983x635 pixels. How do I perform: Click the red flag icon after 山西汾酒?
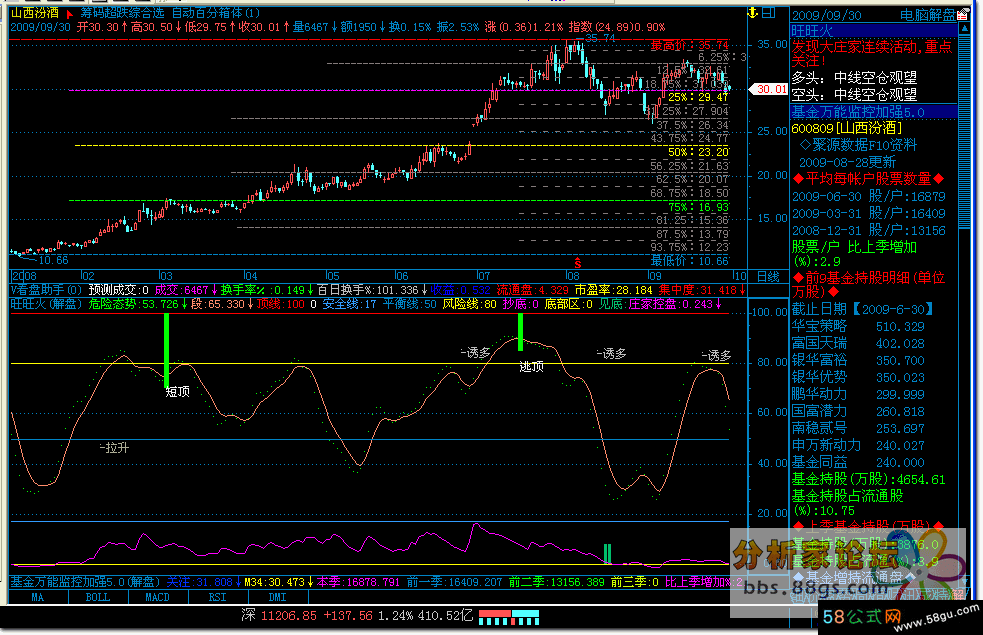pyautogui.click(x=70, y=13)
